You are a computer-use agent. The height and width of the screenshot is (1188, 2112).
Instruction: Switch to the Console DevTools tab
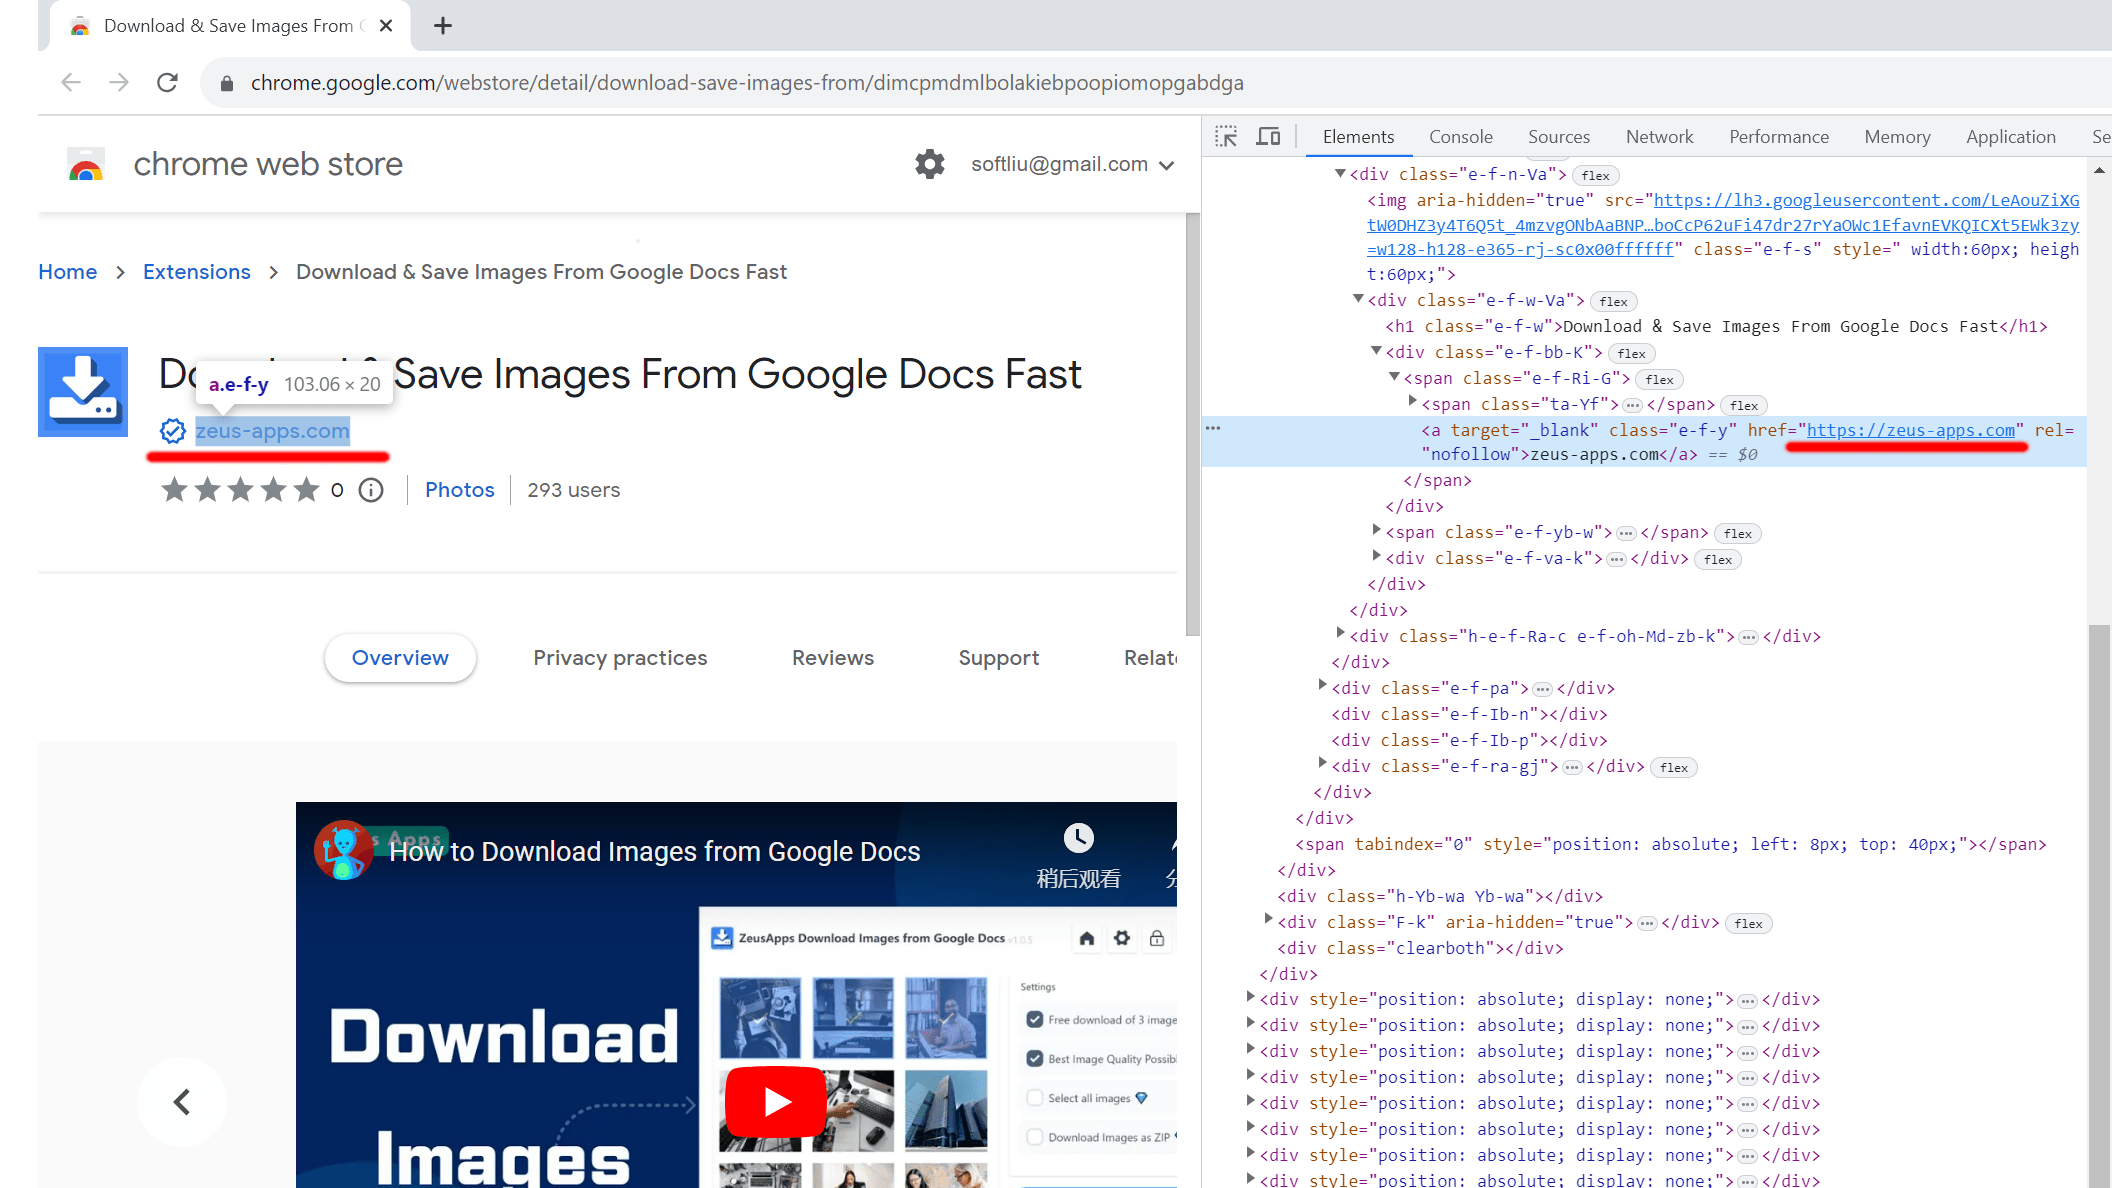(1460, 137)
